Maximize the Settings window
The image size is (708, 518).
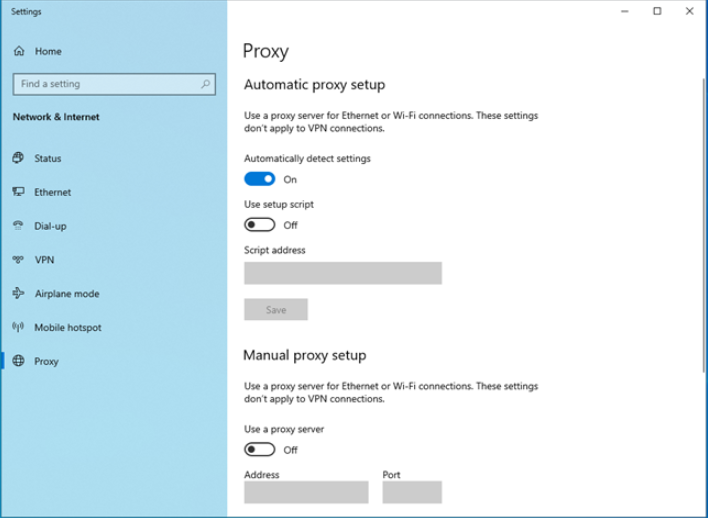pyautogui.click(x=657, y=11)
